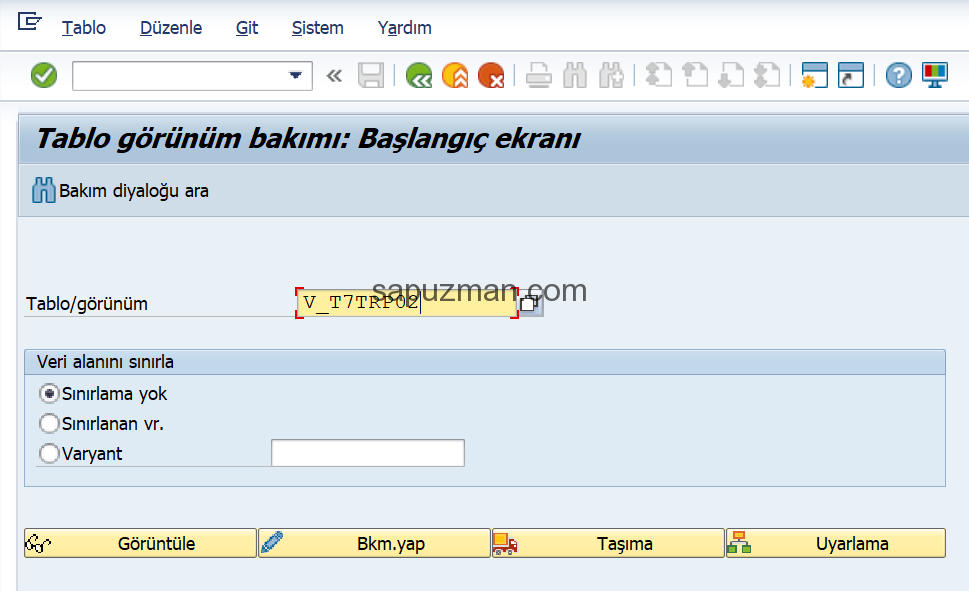The height and width of the screenshot is (591, 969).
Task: Click the Create New Session icon
Action: [x=815, y=75]
